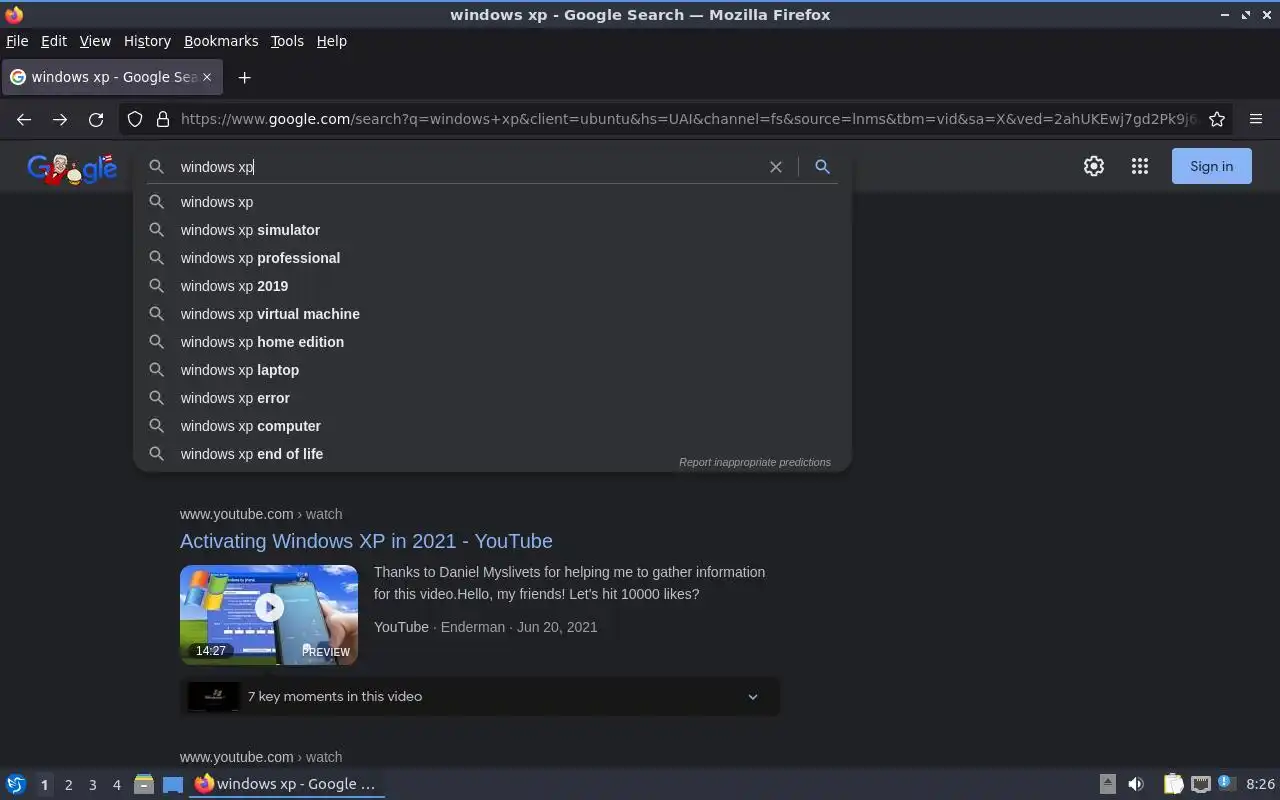1280x800 pixels.
Task: Open Google apps grid
Action: pos(1140,166)
